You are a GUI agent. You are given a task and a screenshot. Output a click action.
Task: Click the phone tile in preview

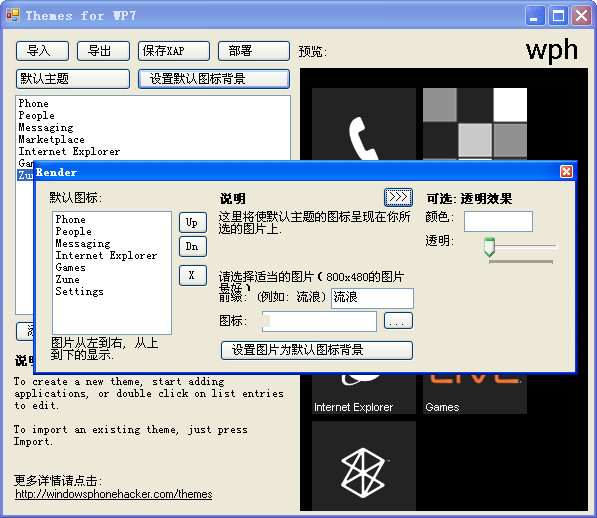[364, 124]
